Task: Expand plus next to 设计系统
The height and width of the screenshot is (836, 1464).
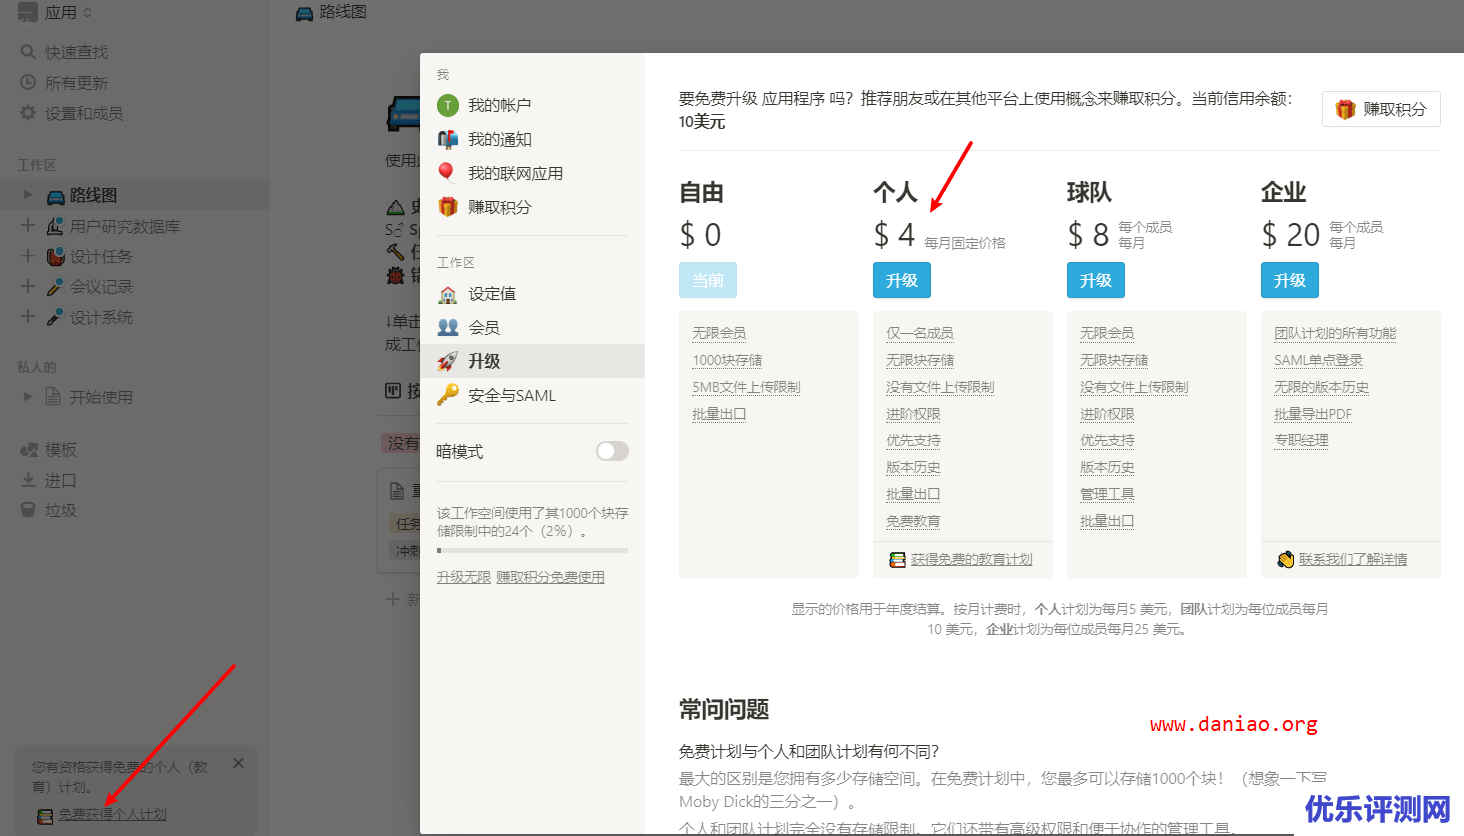Action: click(x=28, y=316)
